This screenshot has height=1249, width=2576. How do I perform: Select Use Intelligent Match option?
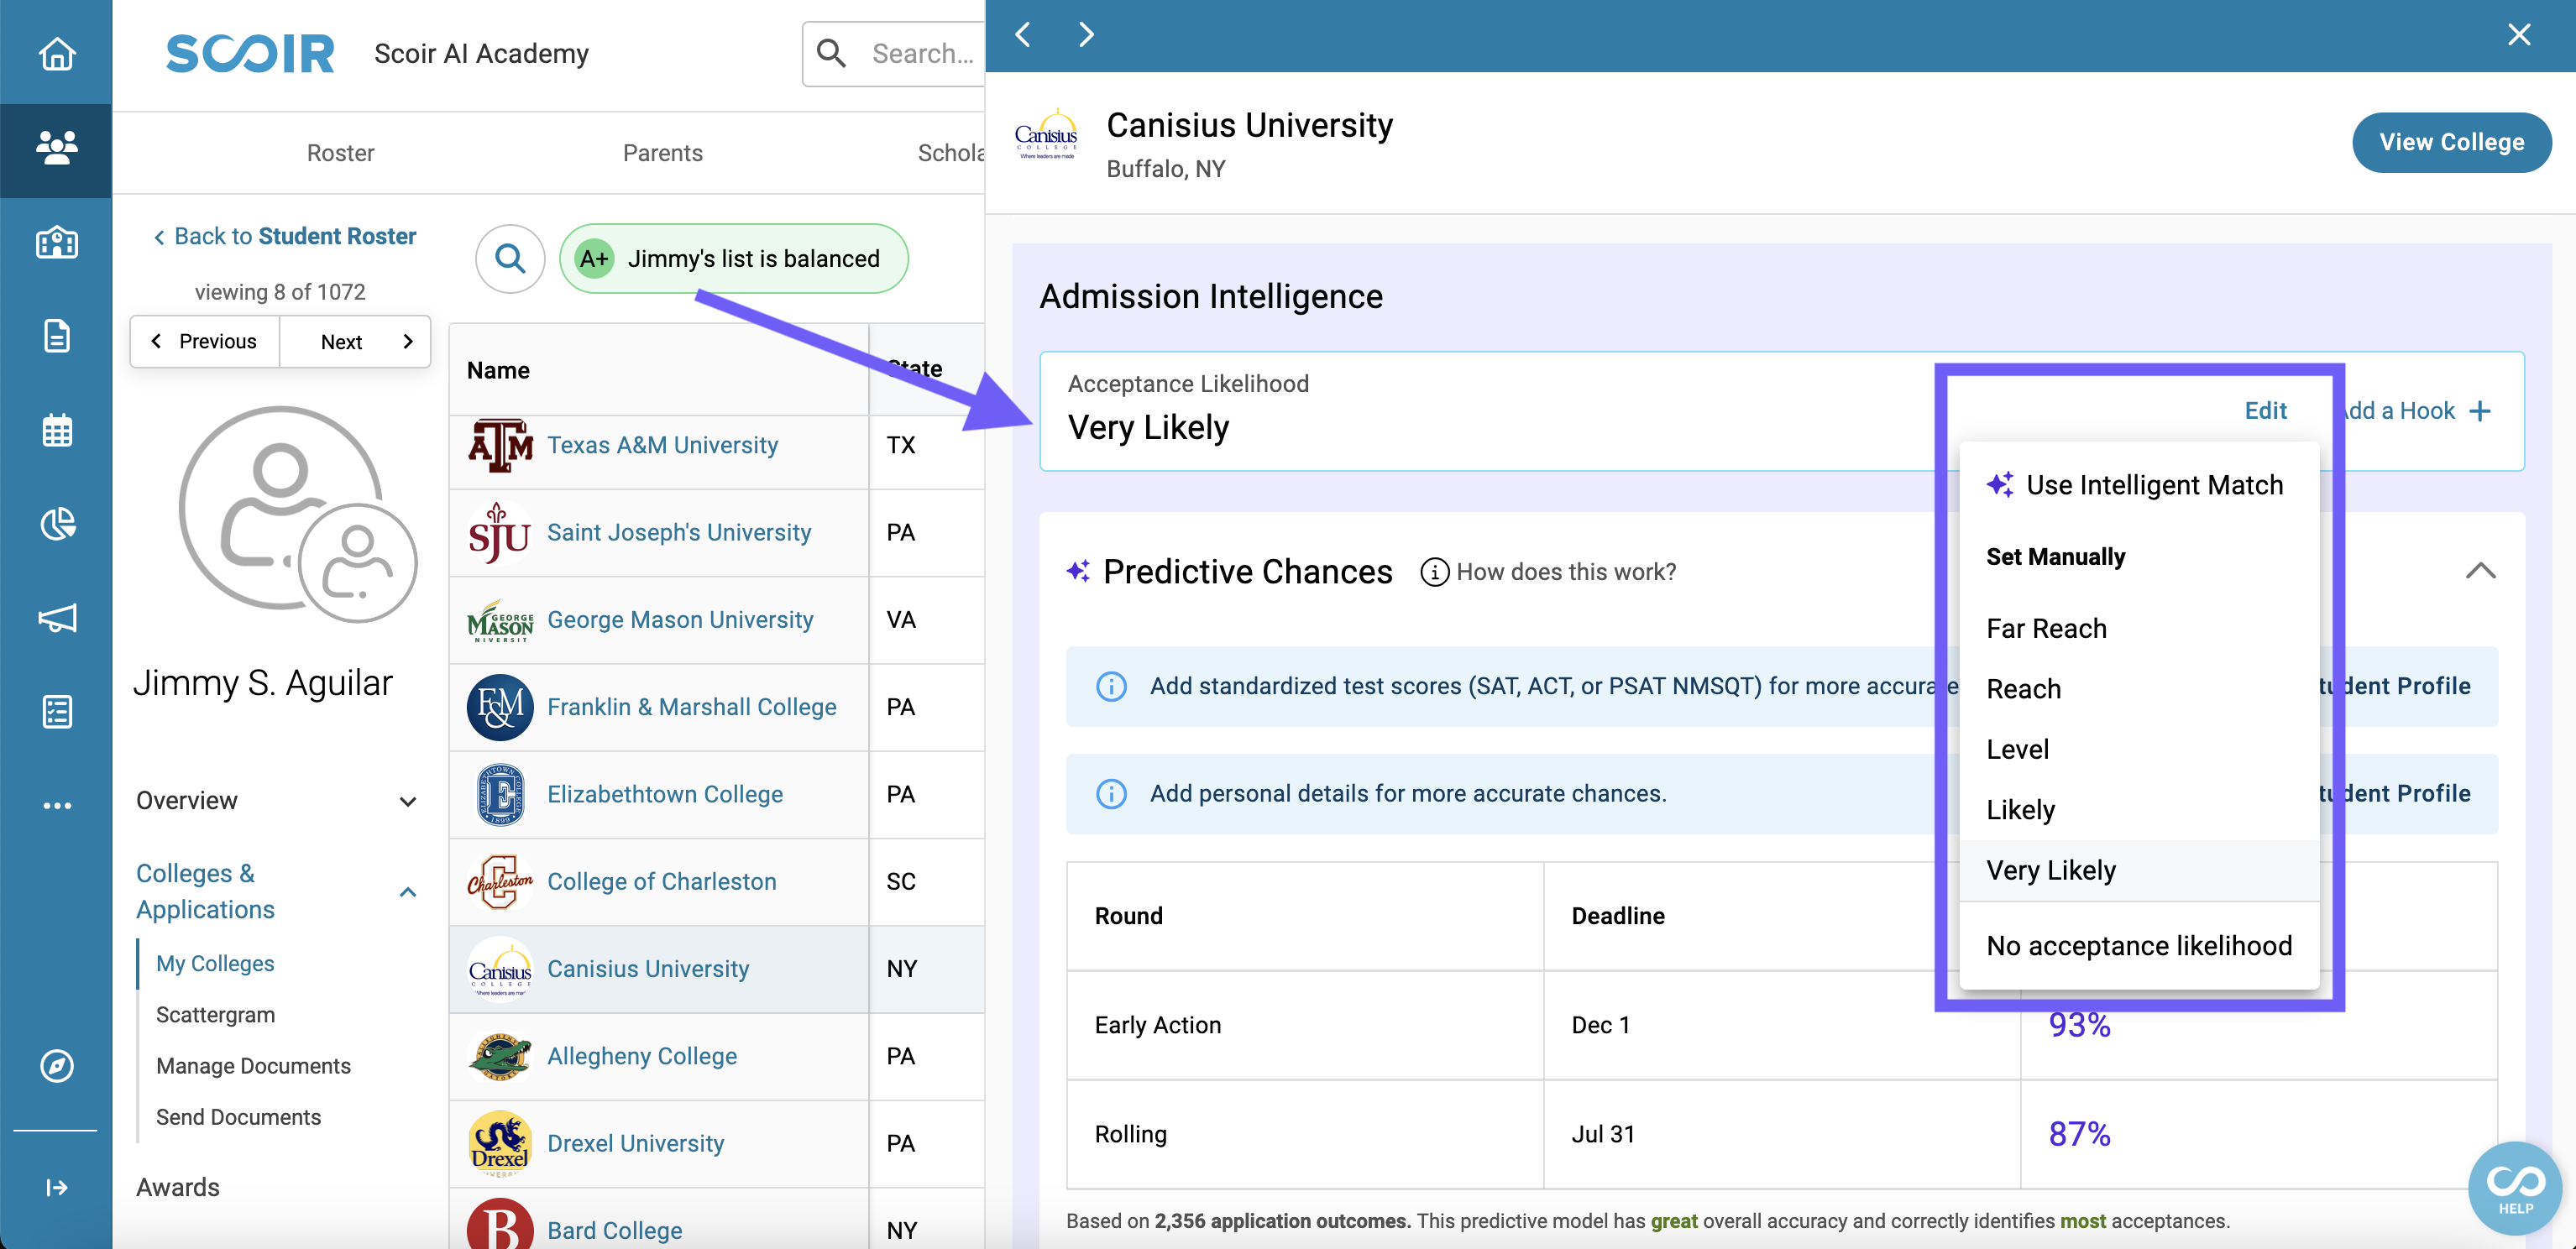2138,485
